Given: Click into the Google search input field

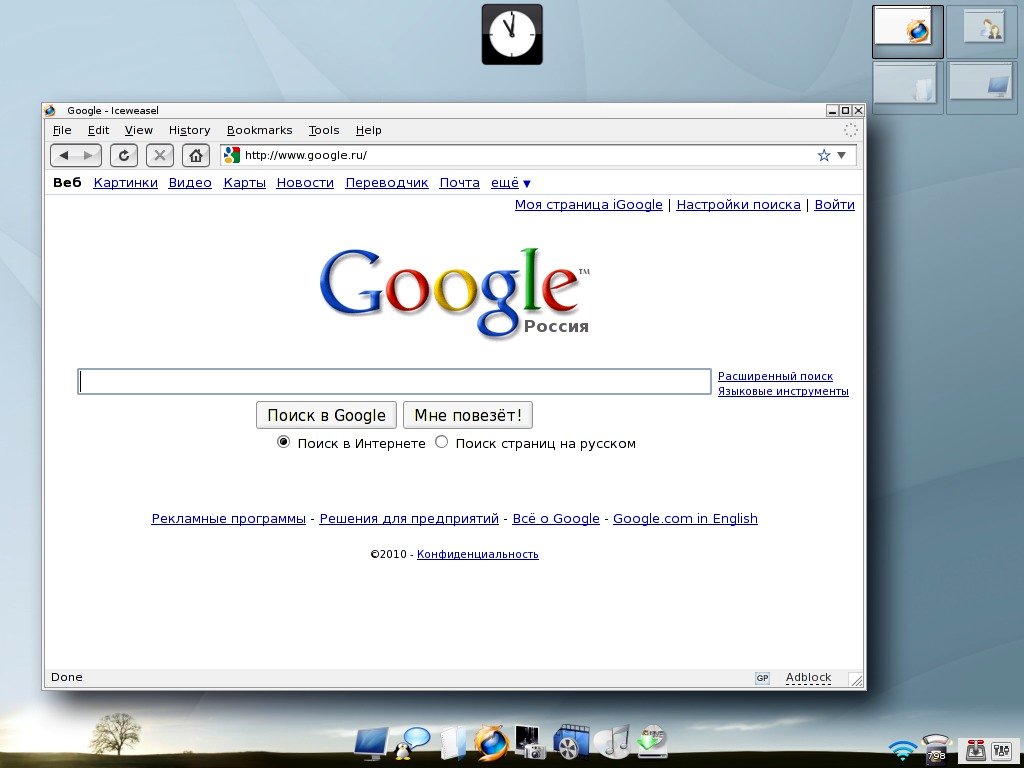Looking at the screenshot, I should click(394, 381).
